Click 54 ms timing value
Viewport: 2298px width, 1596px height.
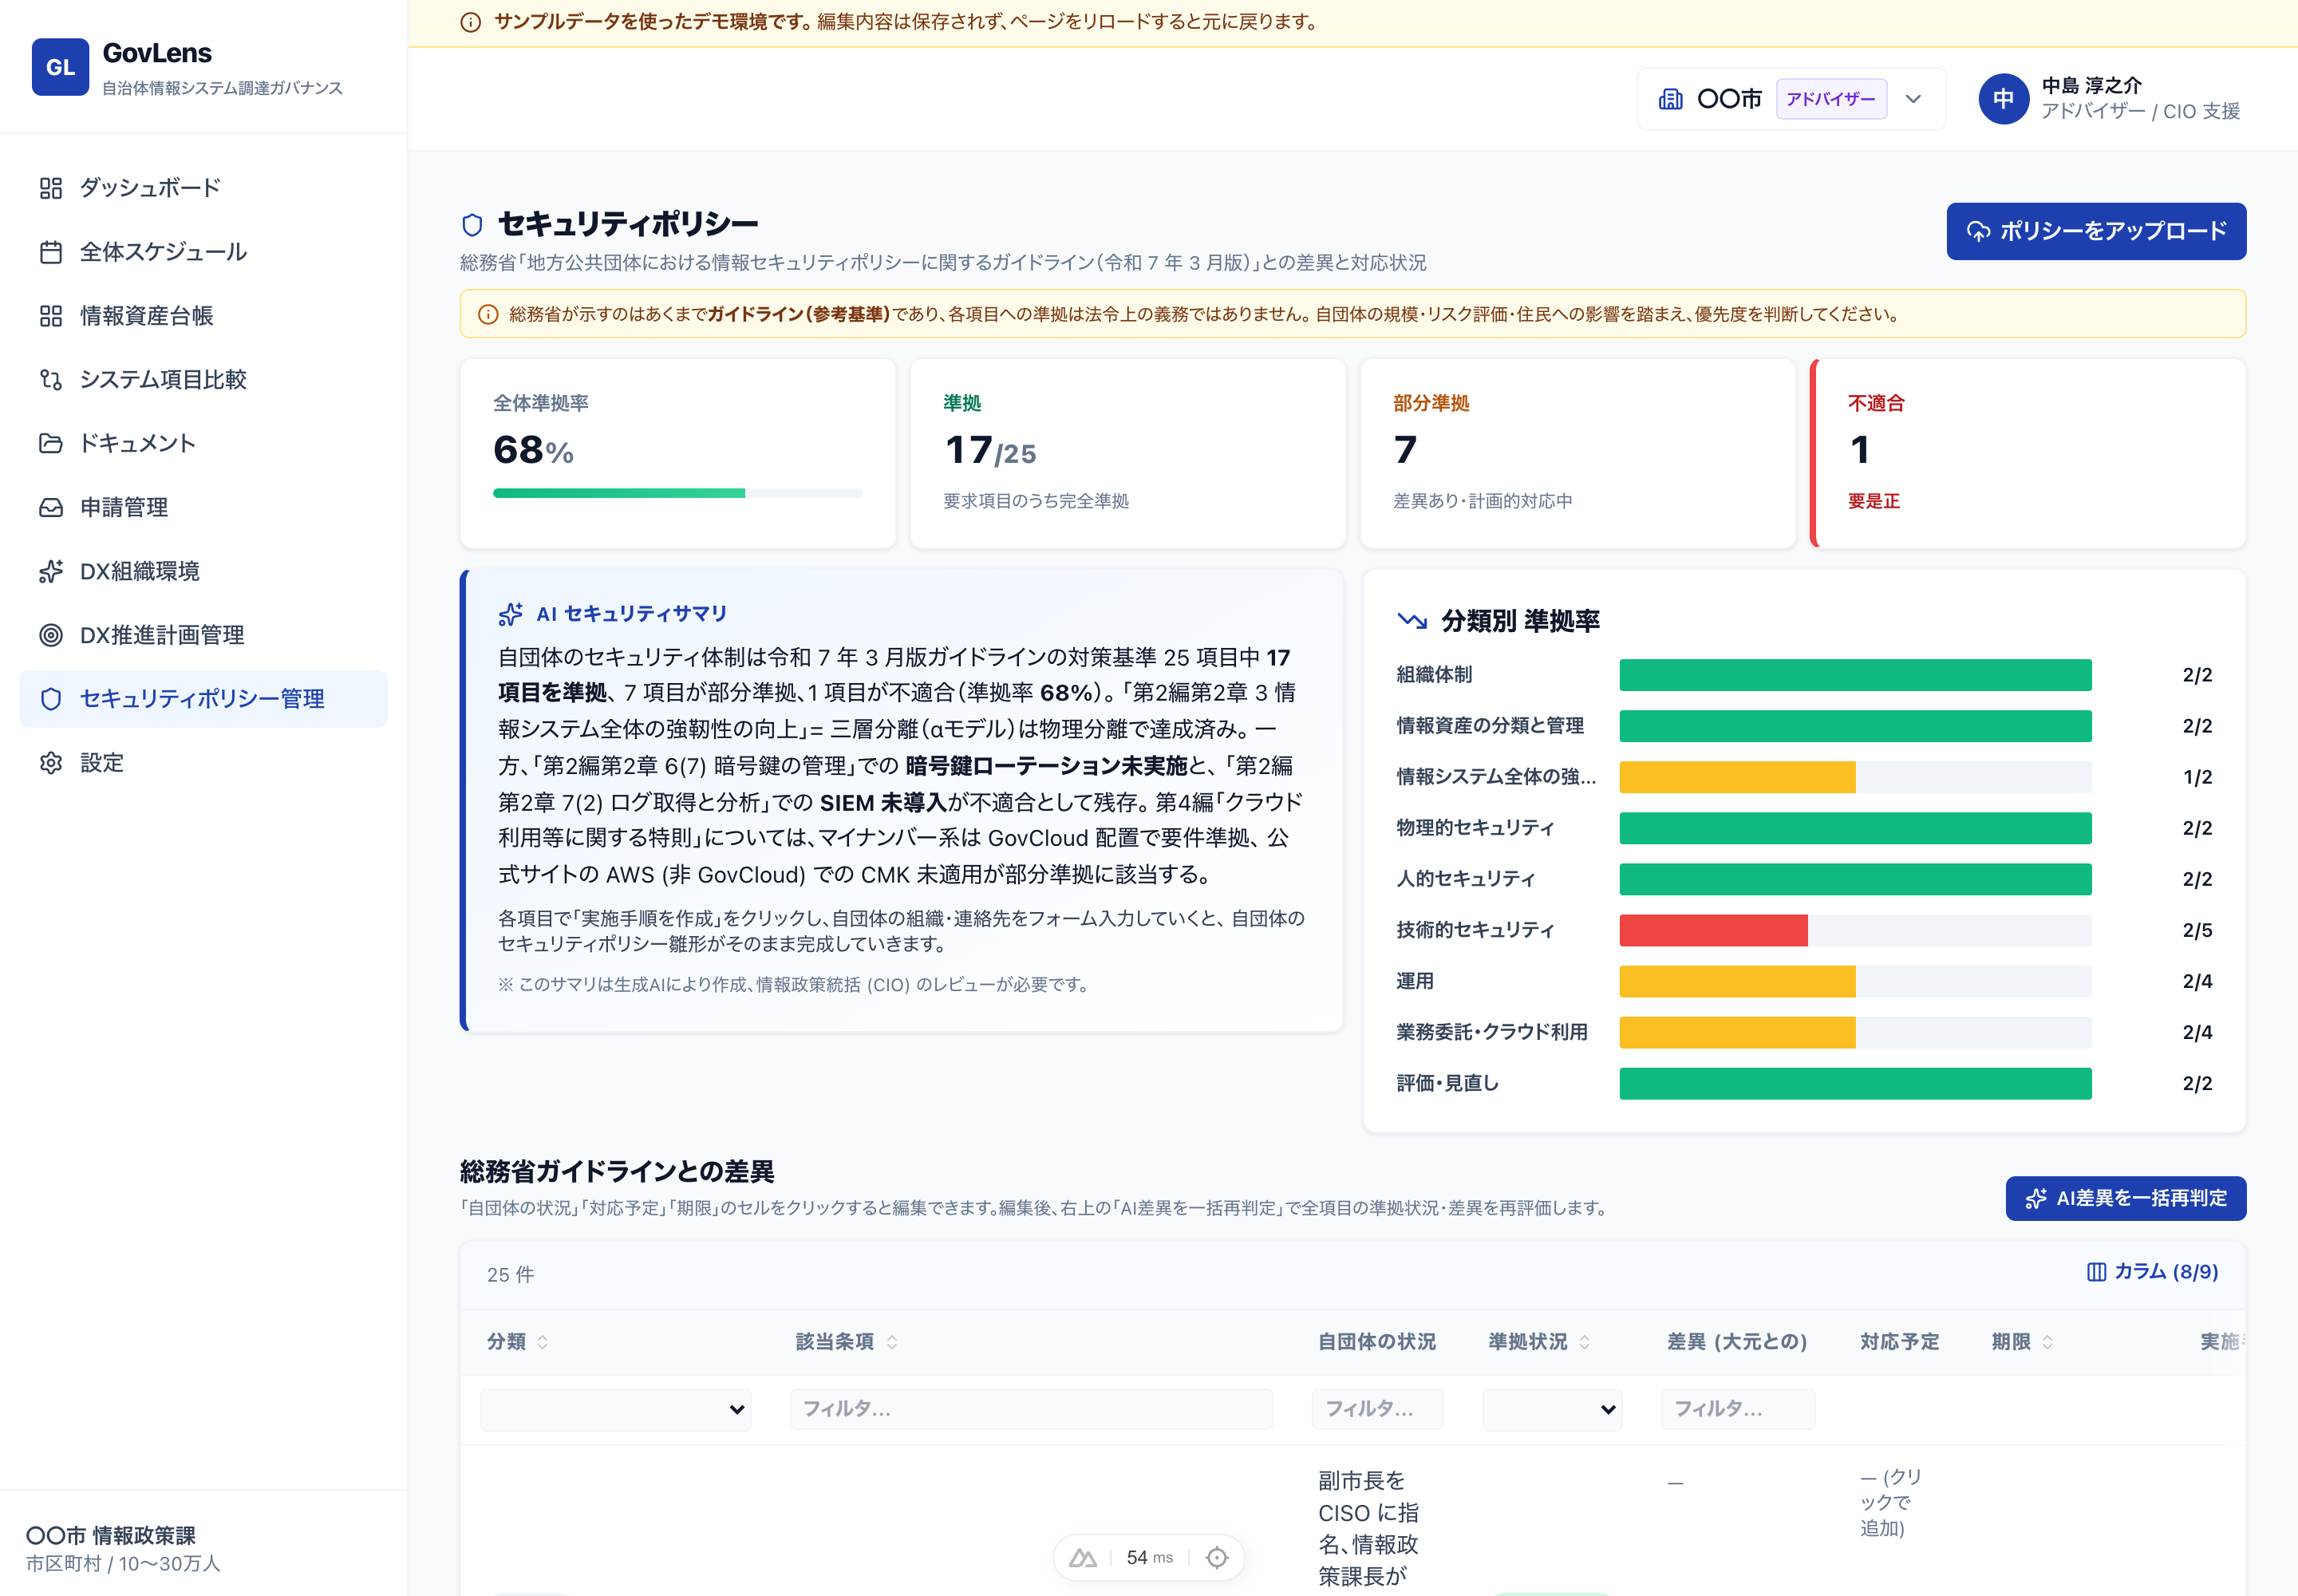pos(1149,1558)
